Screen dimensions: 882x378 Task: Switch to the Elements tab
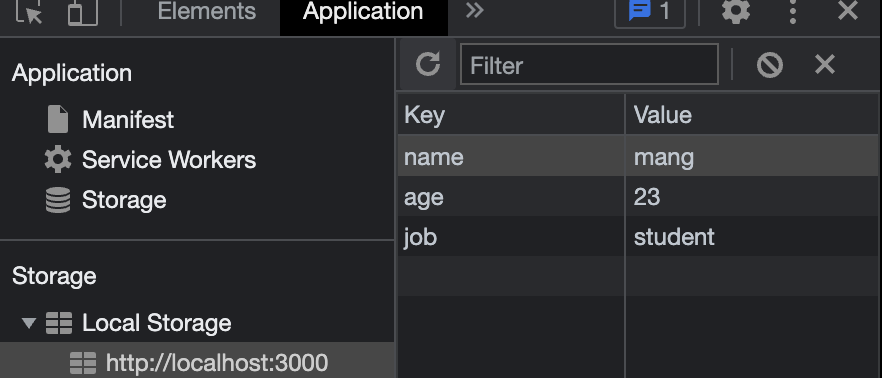[x=206, y=11]
